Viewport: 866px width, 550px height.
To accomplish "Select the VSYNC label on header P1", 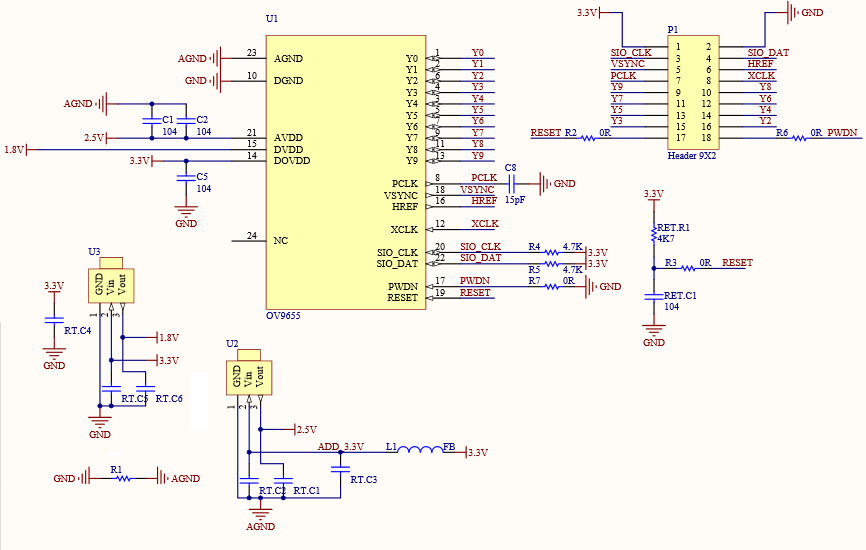I will (628, 64).
